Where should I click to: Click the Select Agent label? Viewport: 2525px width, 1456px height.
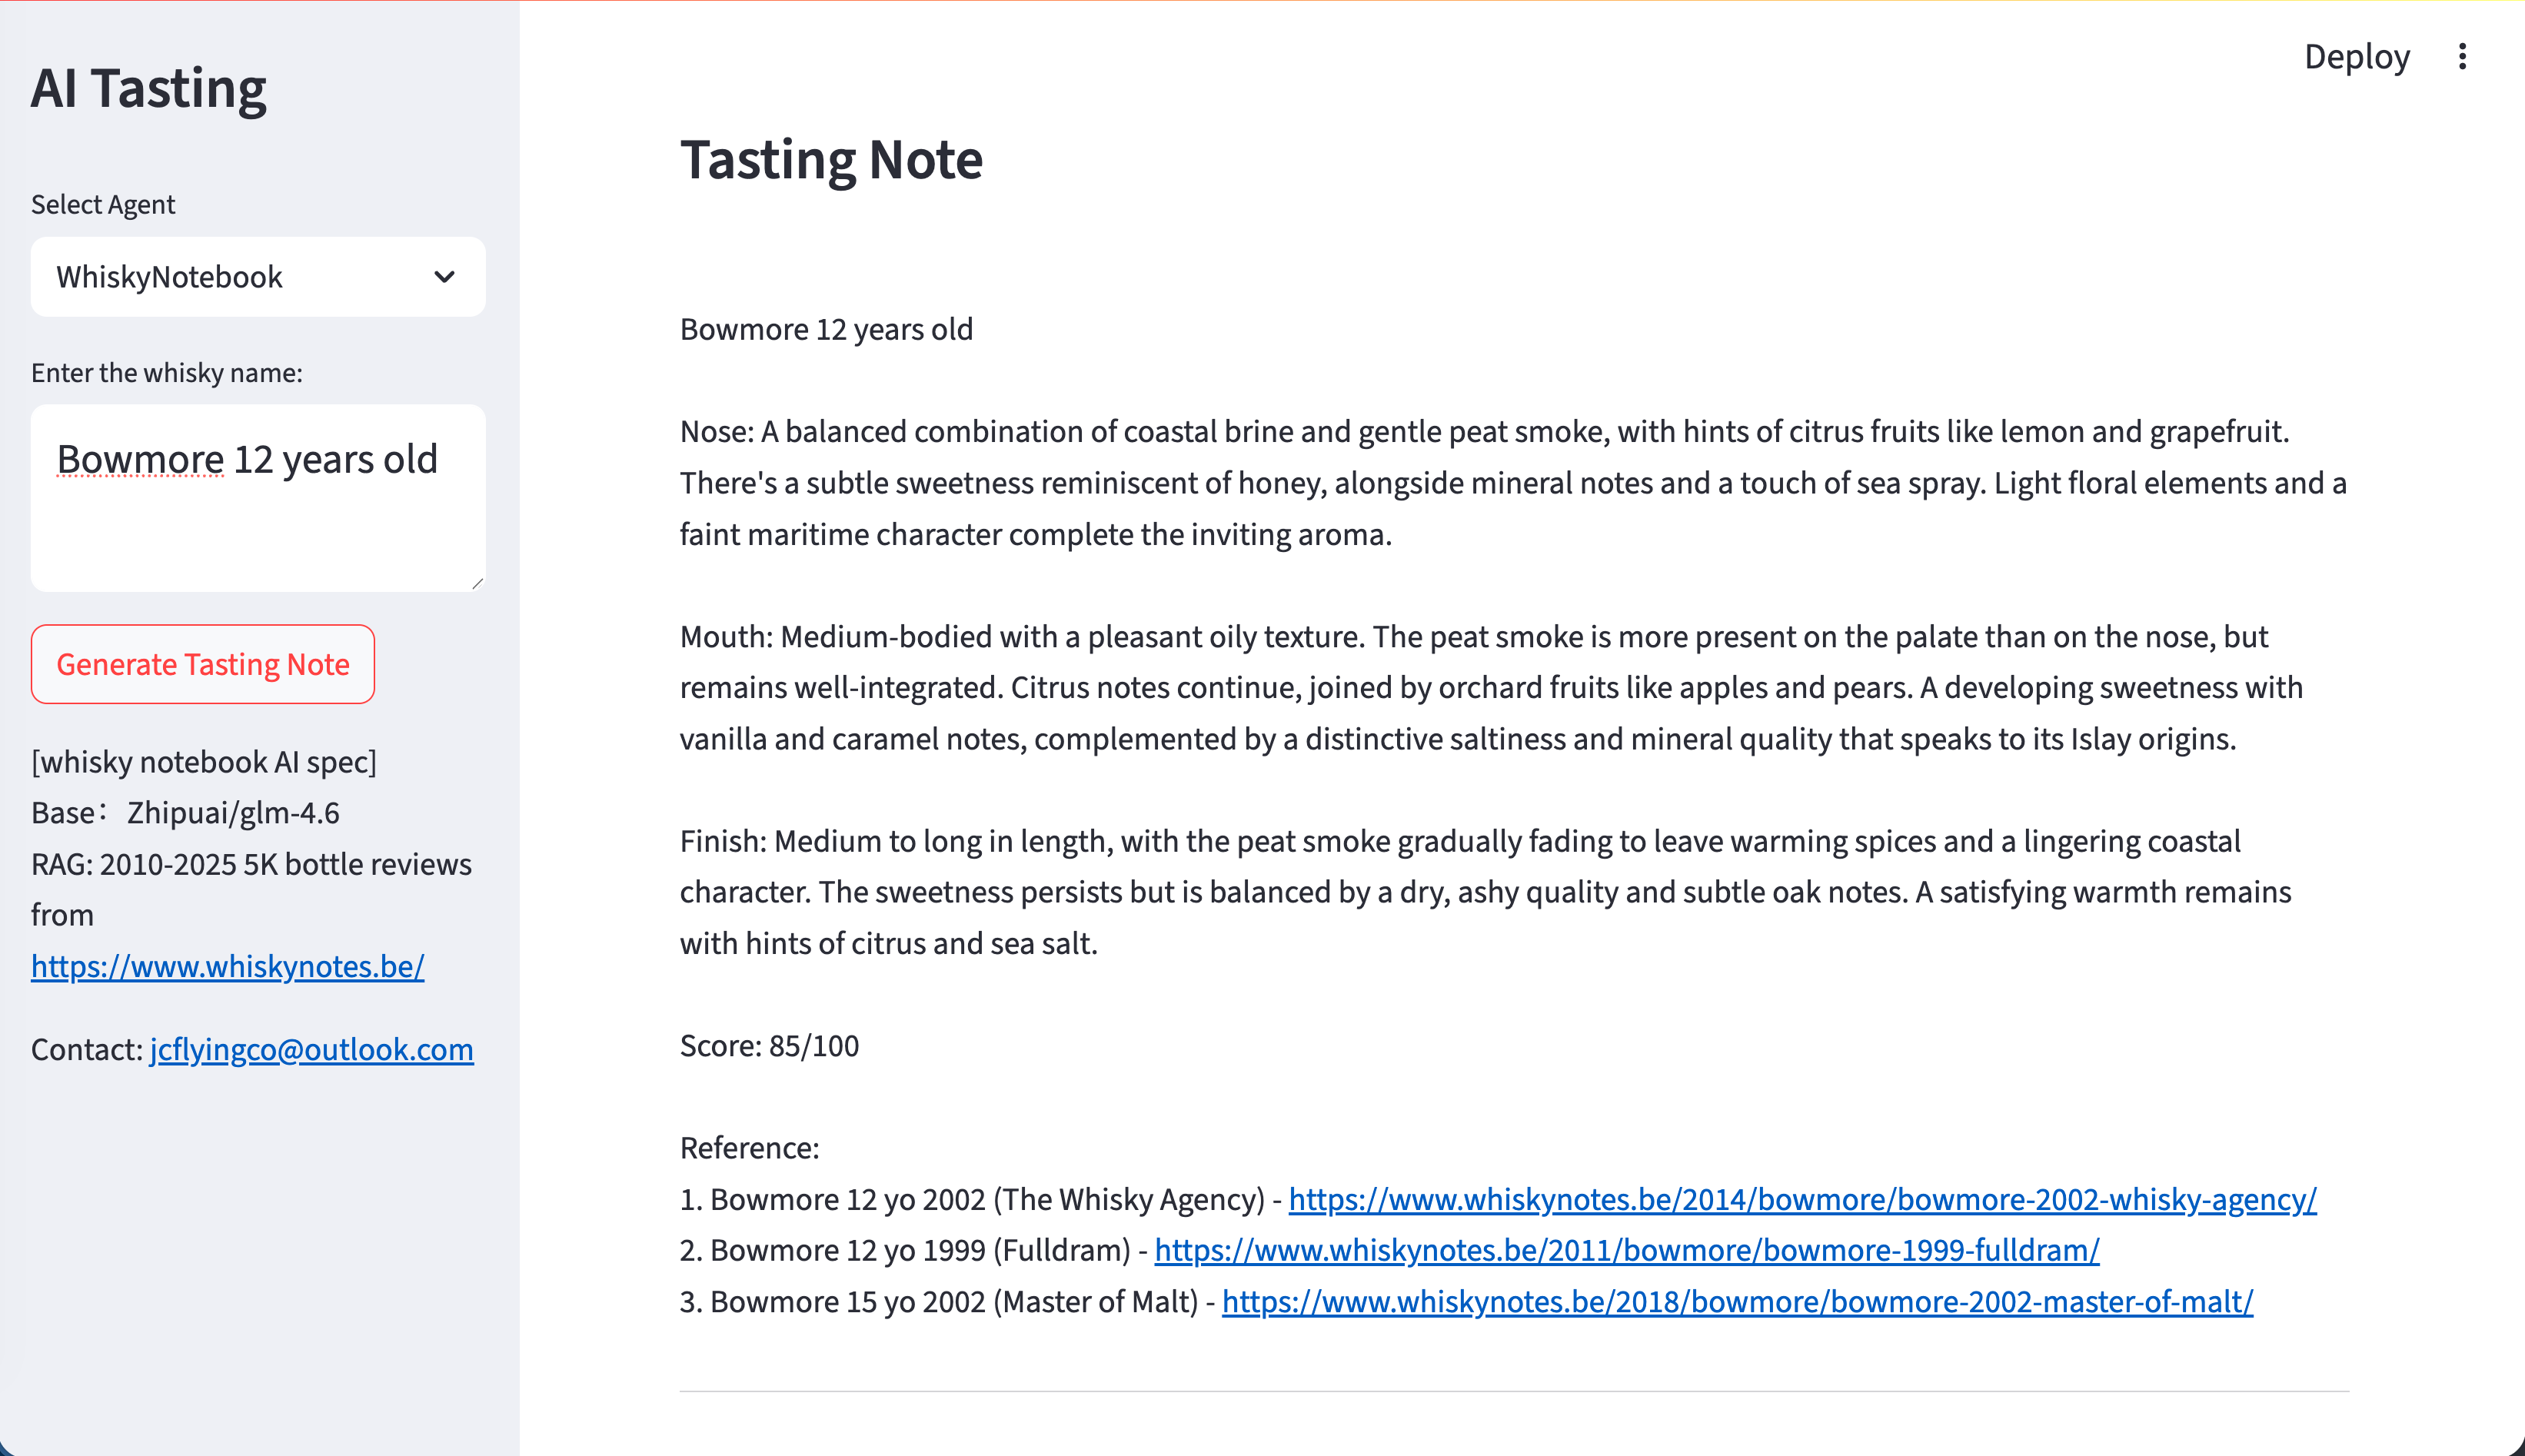103,204
